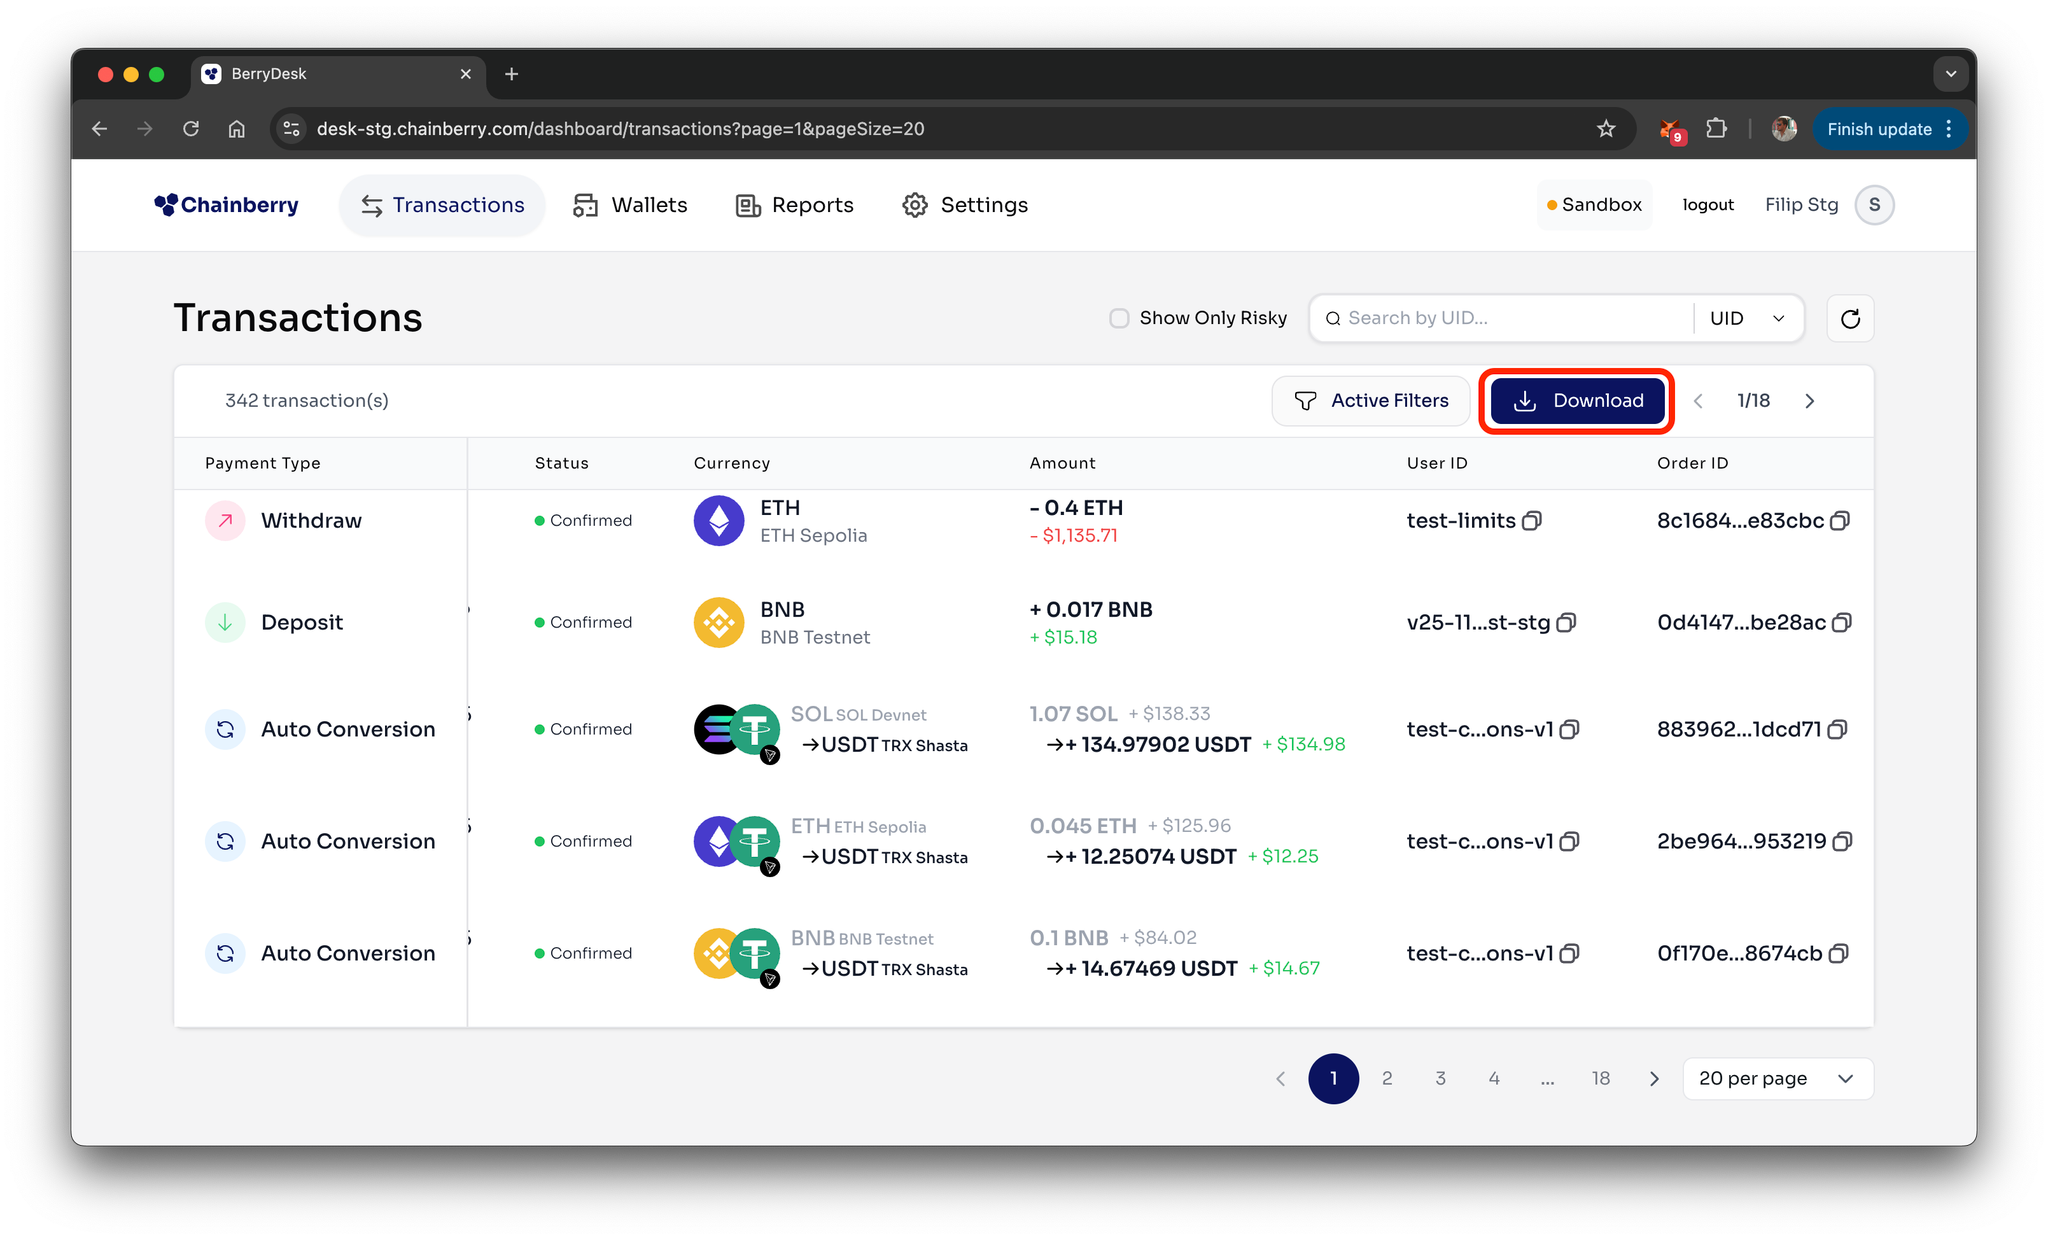This screenshot has height=1240, width=2048.
Task: Open the Active Filters panel
Action: tap(1371, 401)
